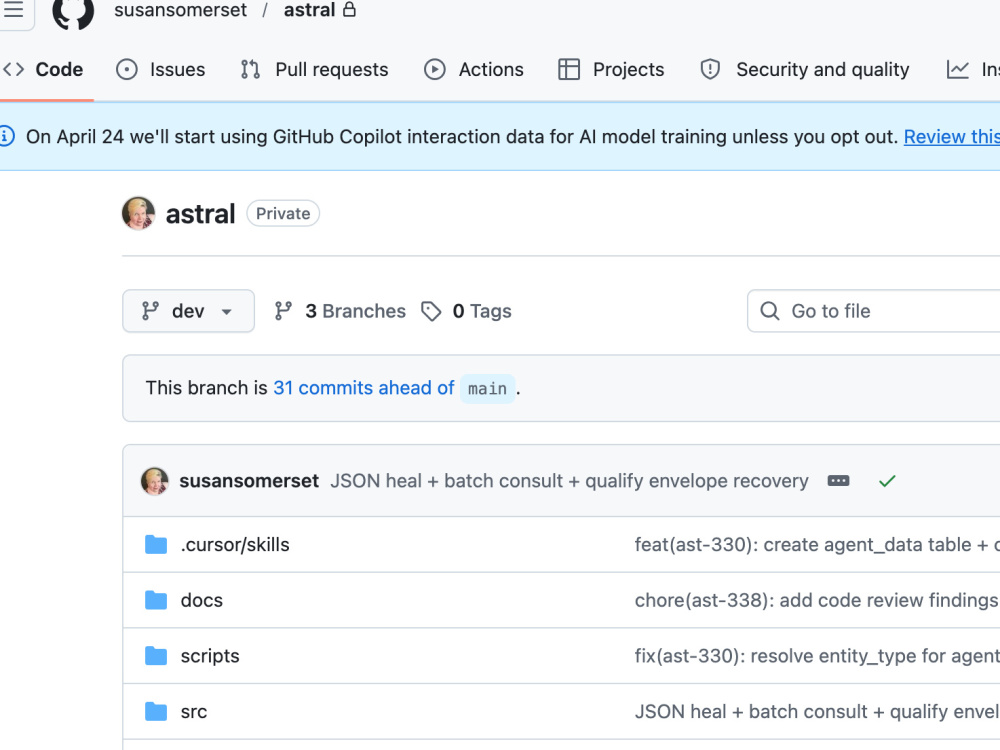Open 31 commits ahead of link
The height and width of the screenshot is (750, 1000).
[x=364, y=388]
